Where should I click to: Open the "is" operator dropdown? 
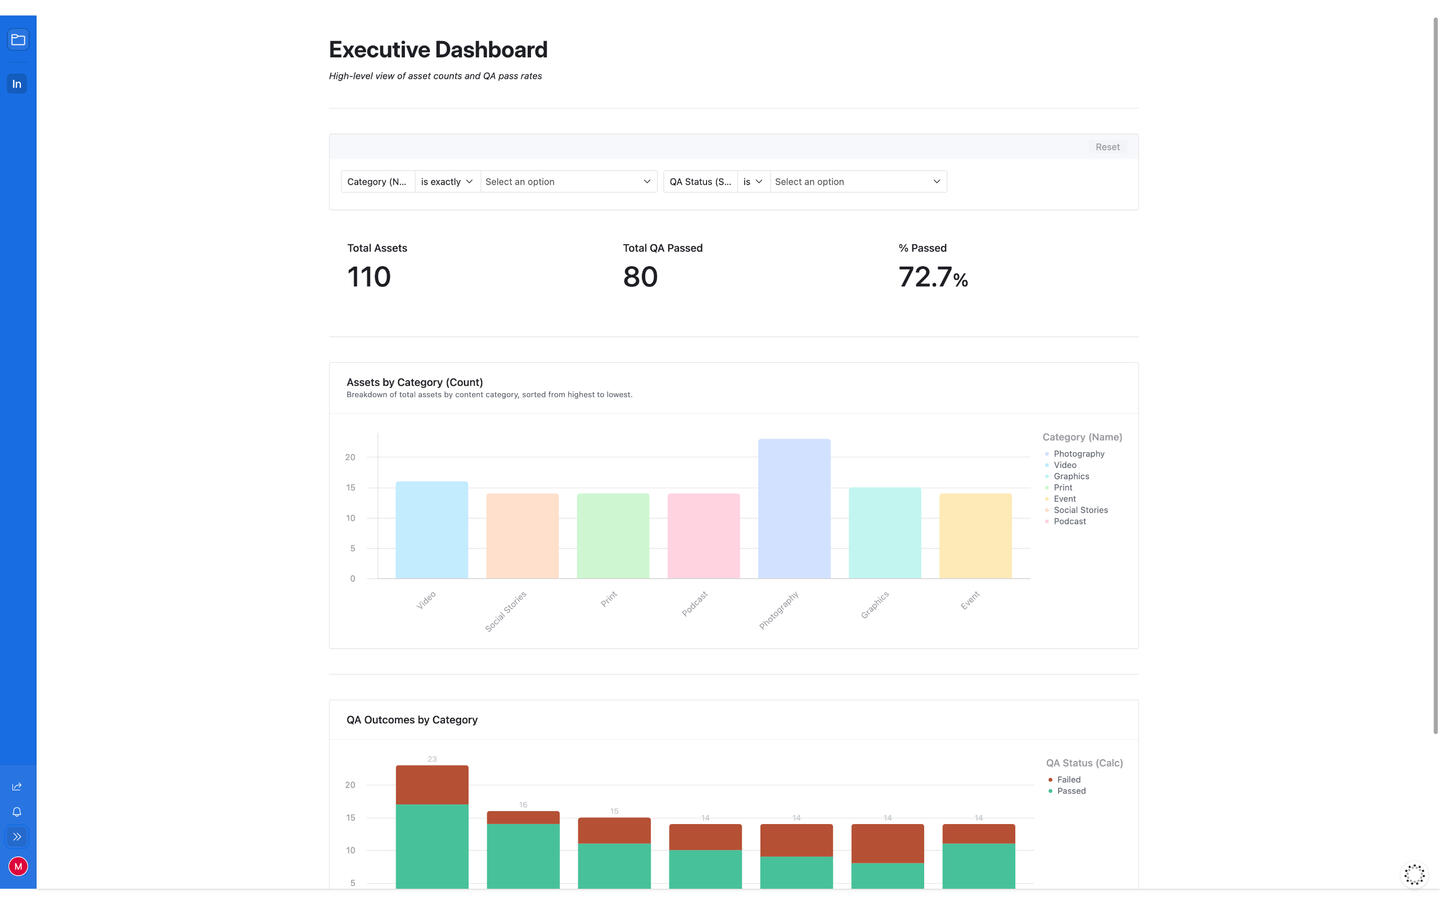(x=753, y=181)
